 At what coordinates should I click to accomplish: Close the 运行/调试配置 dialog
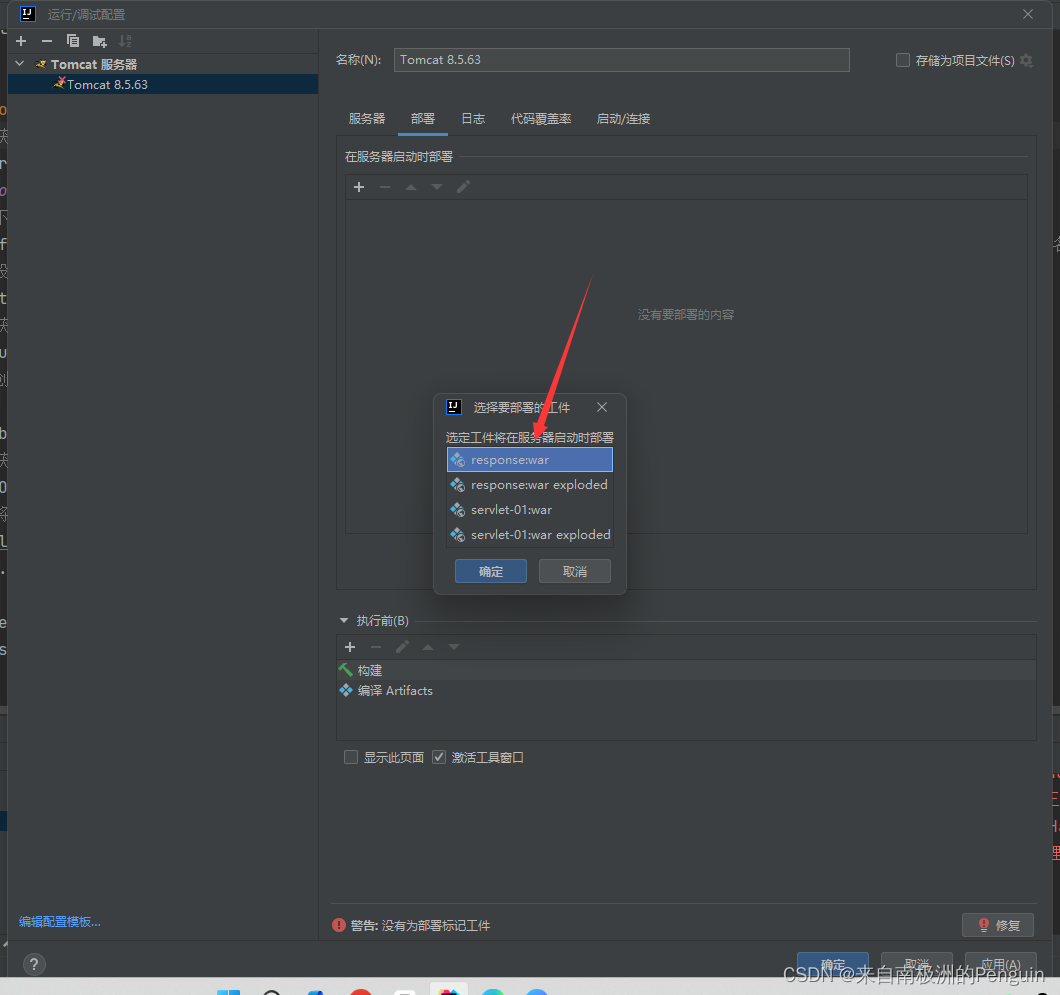tap(1028, 14)
